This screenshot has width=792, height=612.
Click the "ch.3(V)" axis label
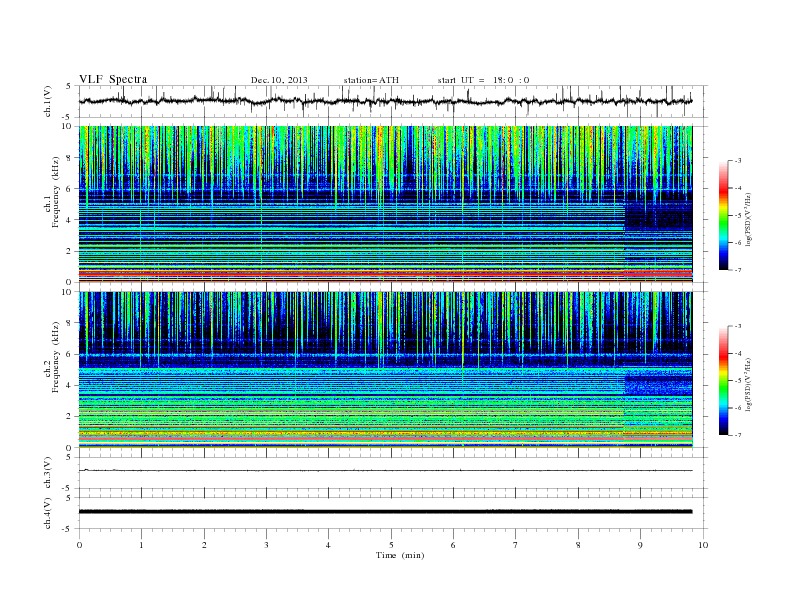point(48,473)
